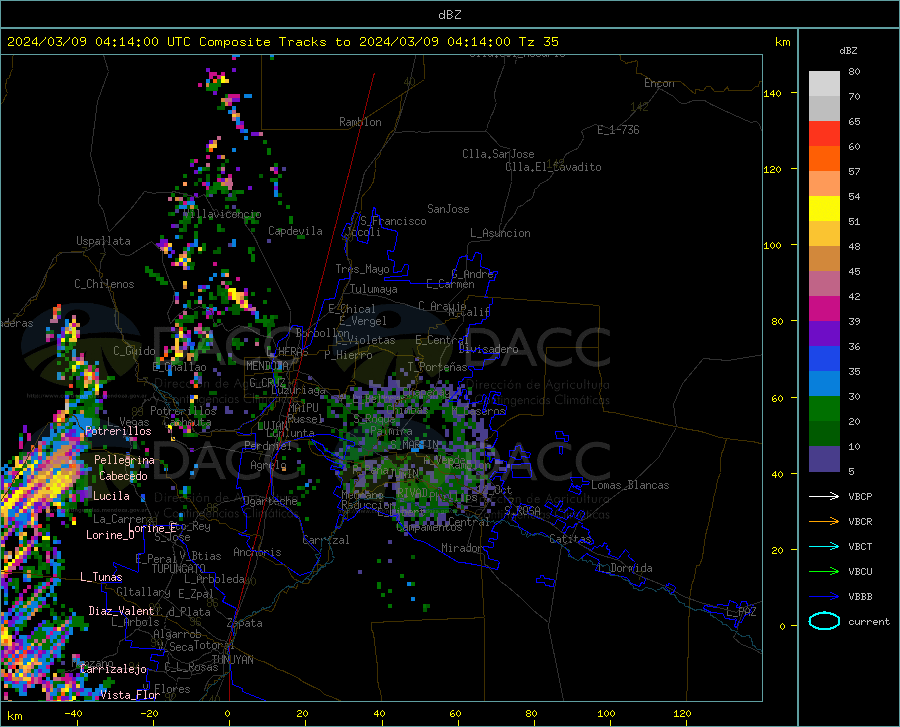Screen dimensions: 900x727
Task: Click the 'Villavicencio' map label
Action: [x=223, y=214]
